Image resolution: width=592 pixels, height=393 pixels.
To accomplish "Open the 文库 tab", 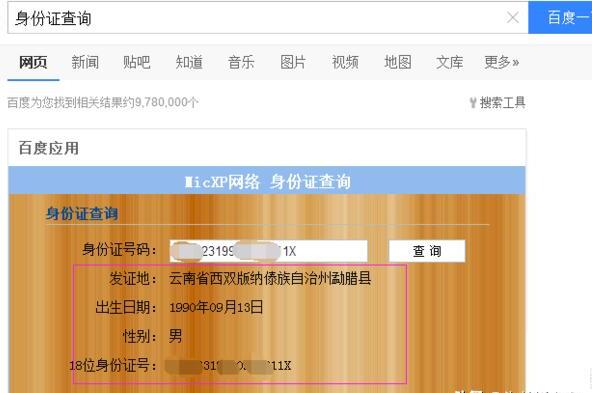I will [x=449, y=62].
